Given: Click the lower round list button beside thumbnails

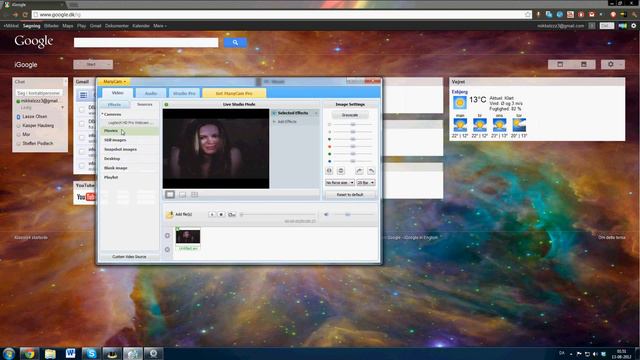Looking at the screenshot, I should [x=167, y=249].
